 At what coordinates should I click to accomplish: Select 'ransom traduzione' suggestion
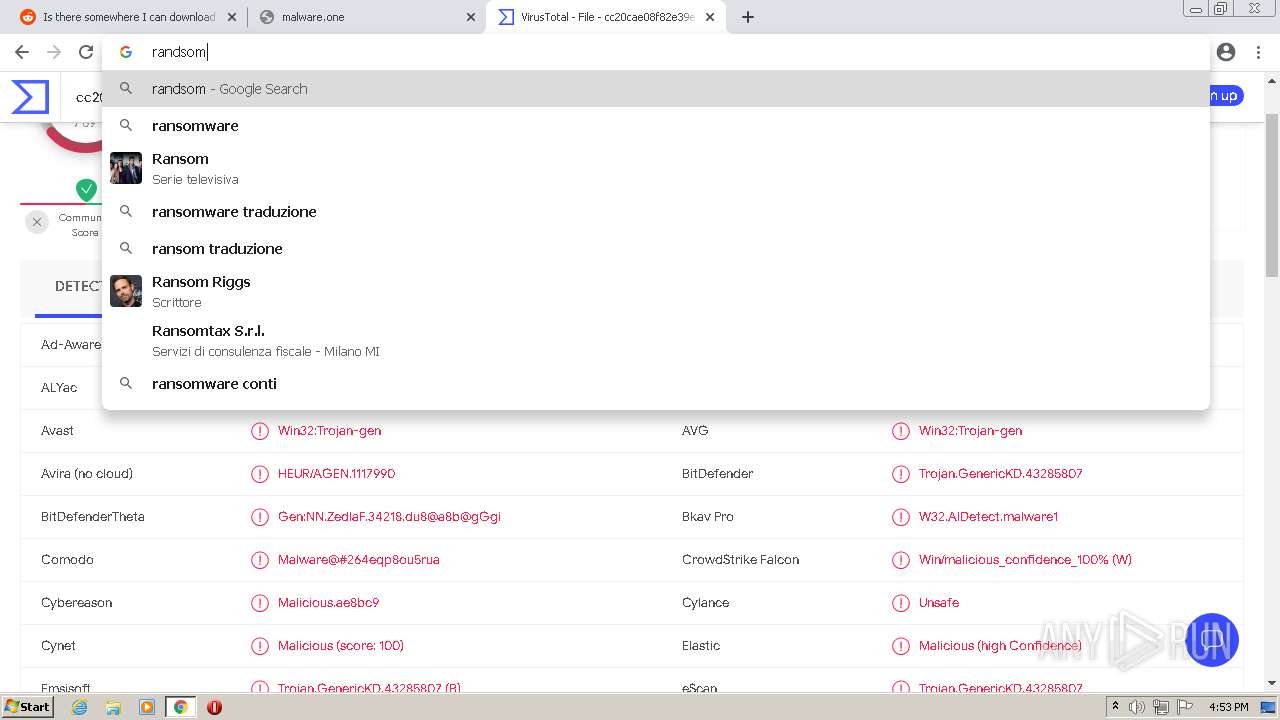pos(656,249)
